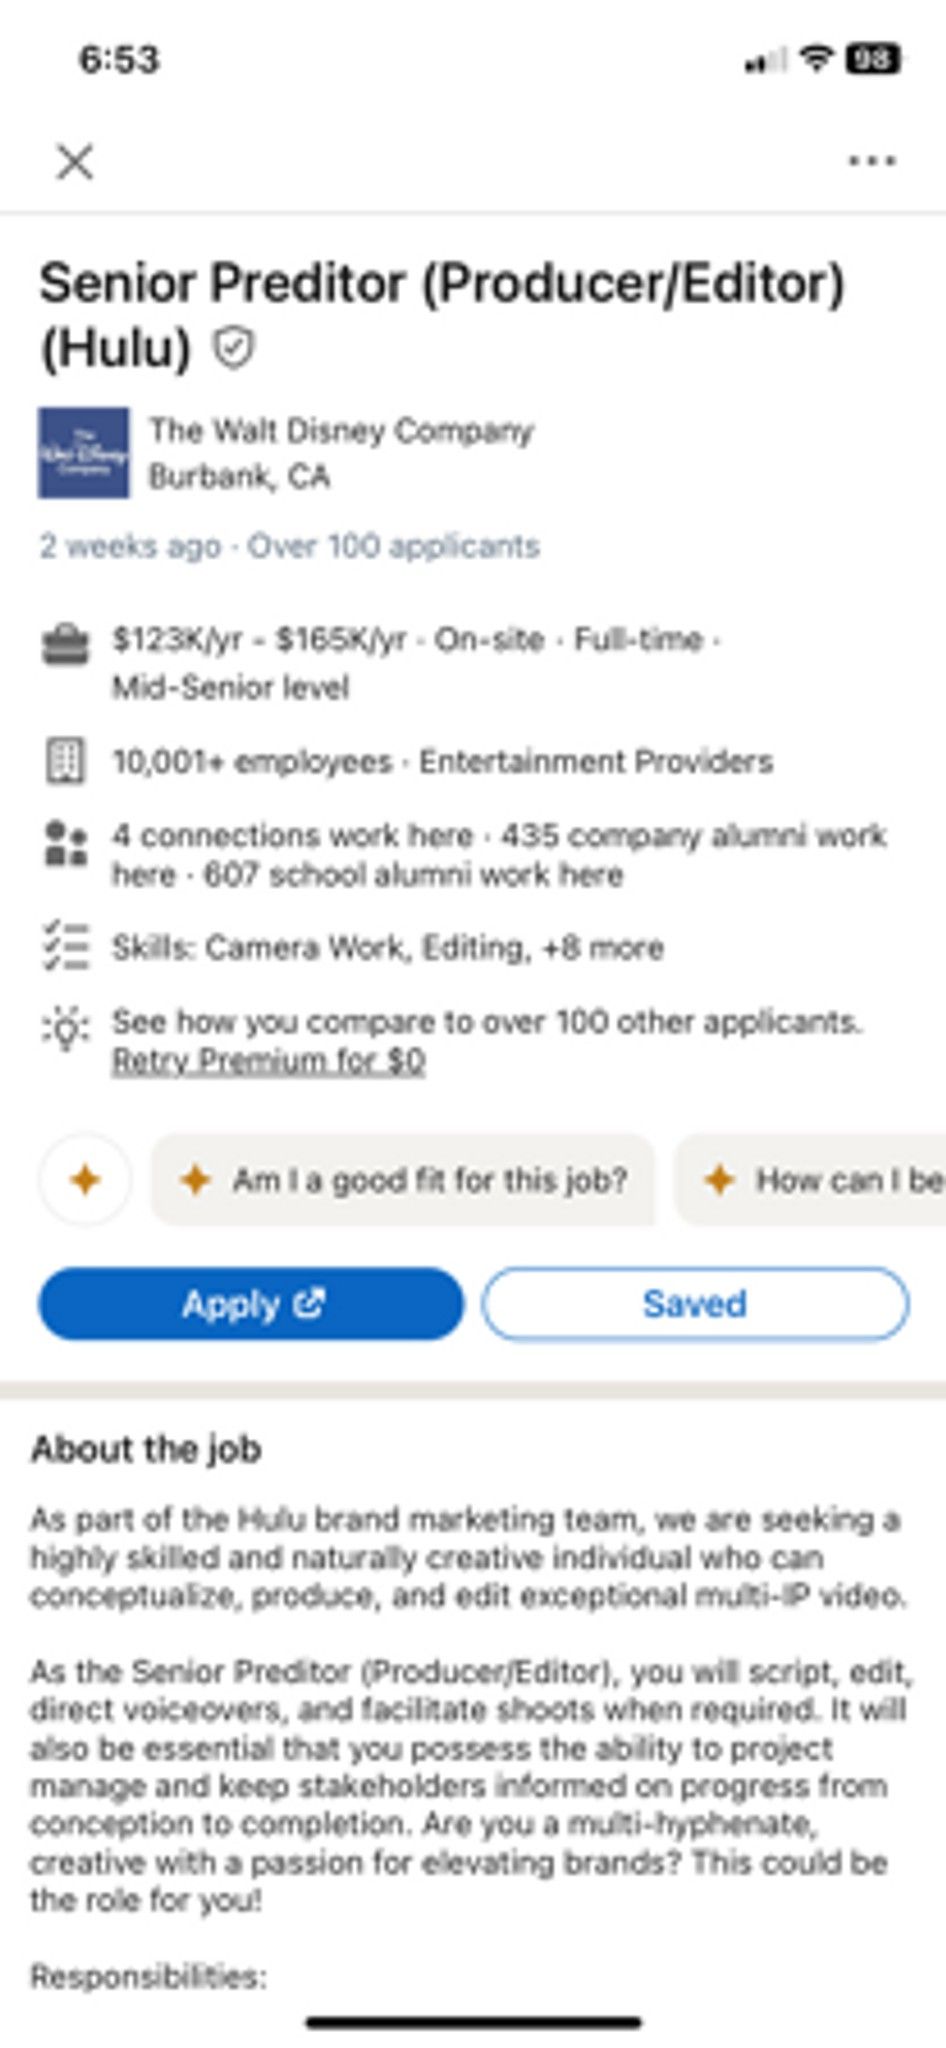Tap the round AI sparkle button
This screenshot has width=946, height=2048.
tap(85, 1180)
